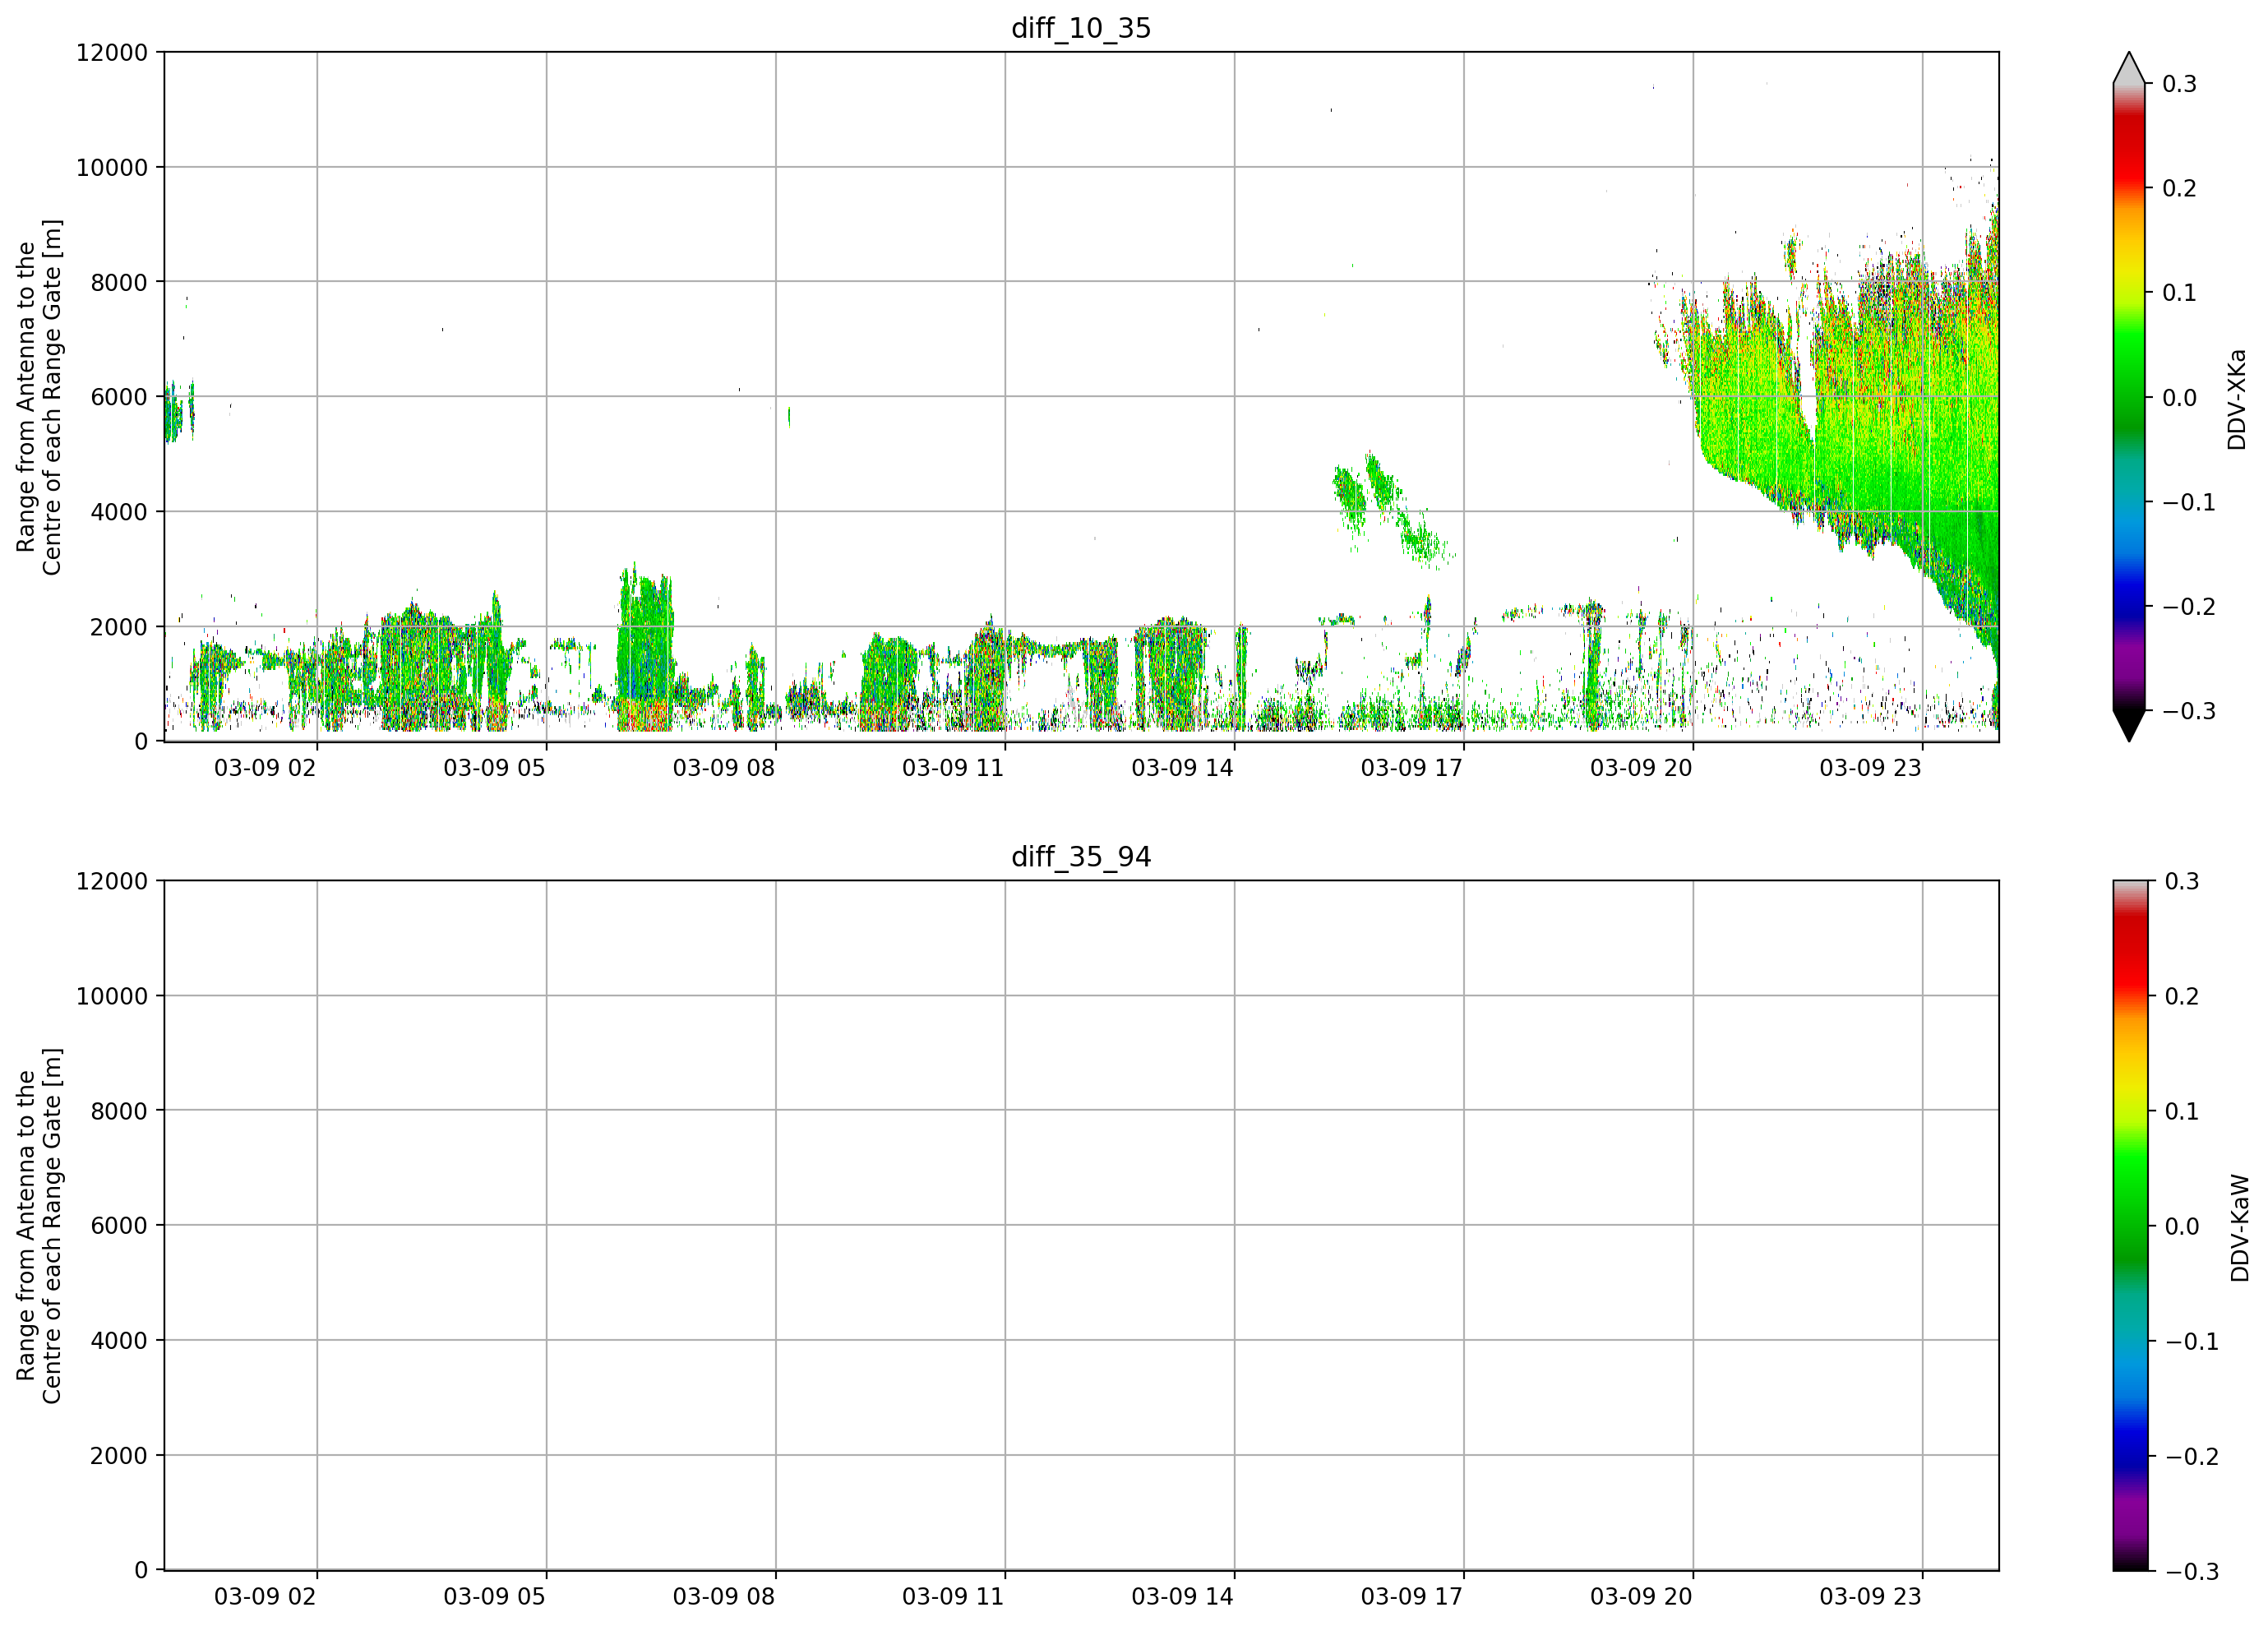Image resolution: width=2268 pixels, height=1626 pixels.
Task: Click the 03-09 17 tick in top plot
Action: pos(1411,768)
